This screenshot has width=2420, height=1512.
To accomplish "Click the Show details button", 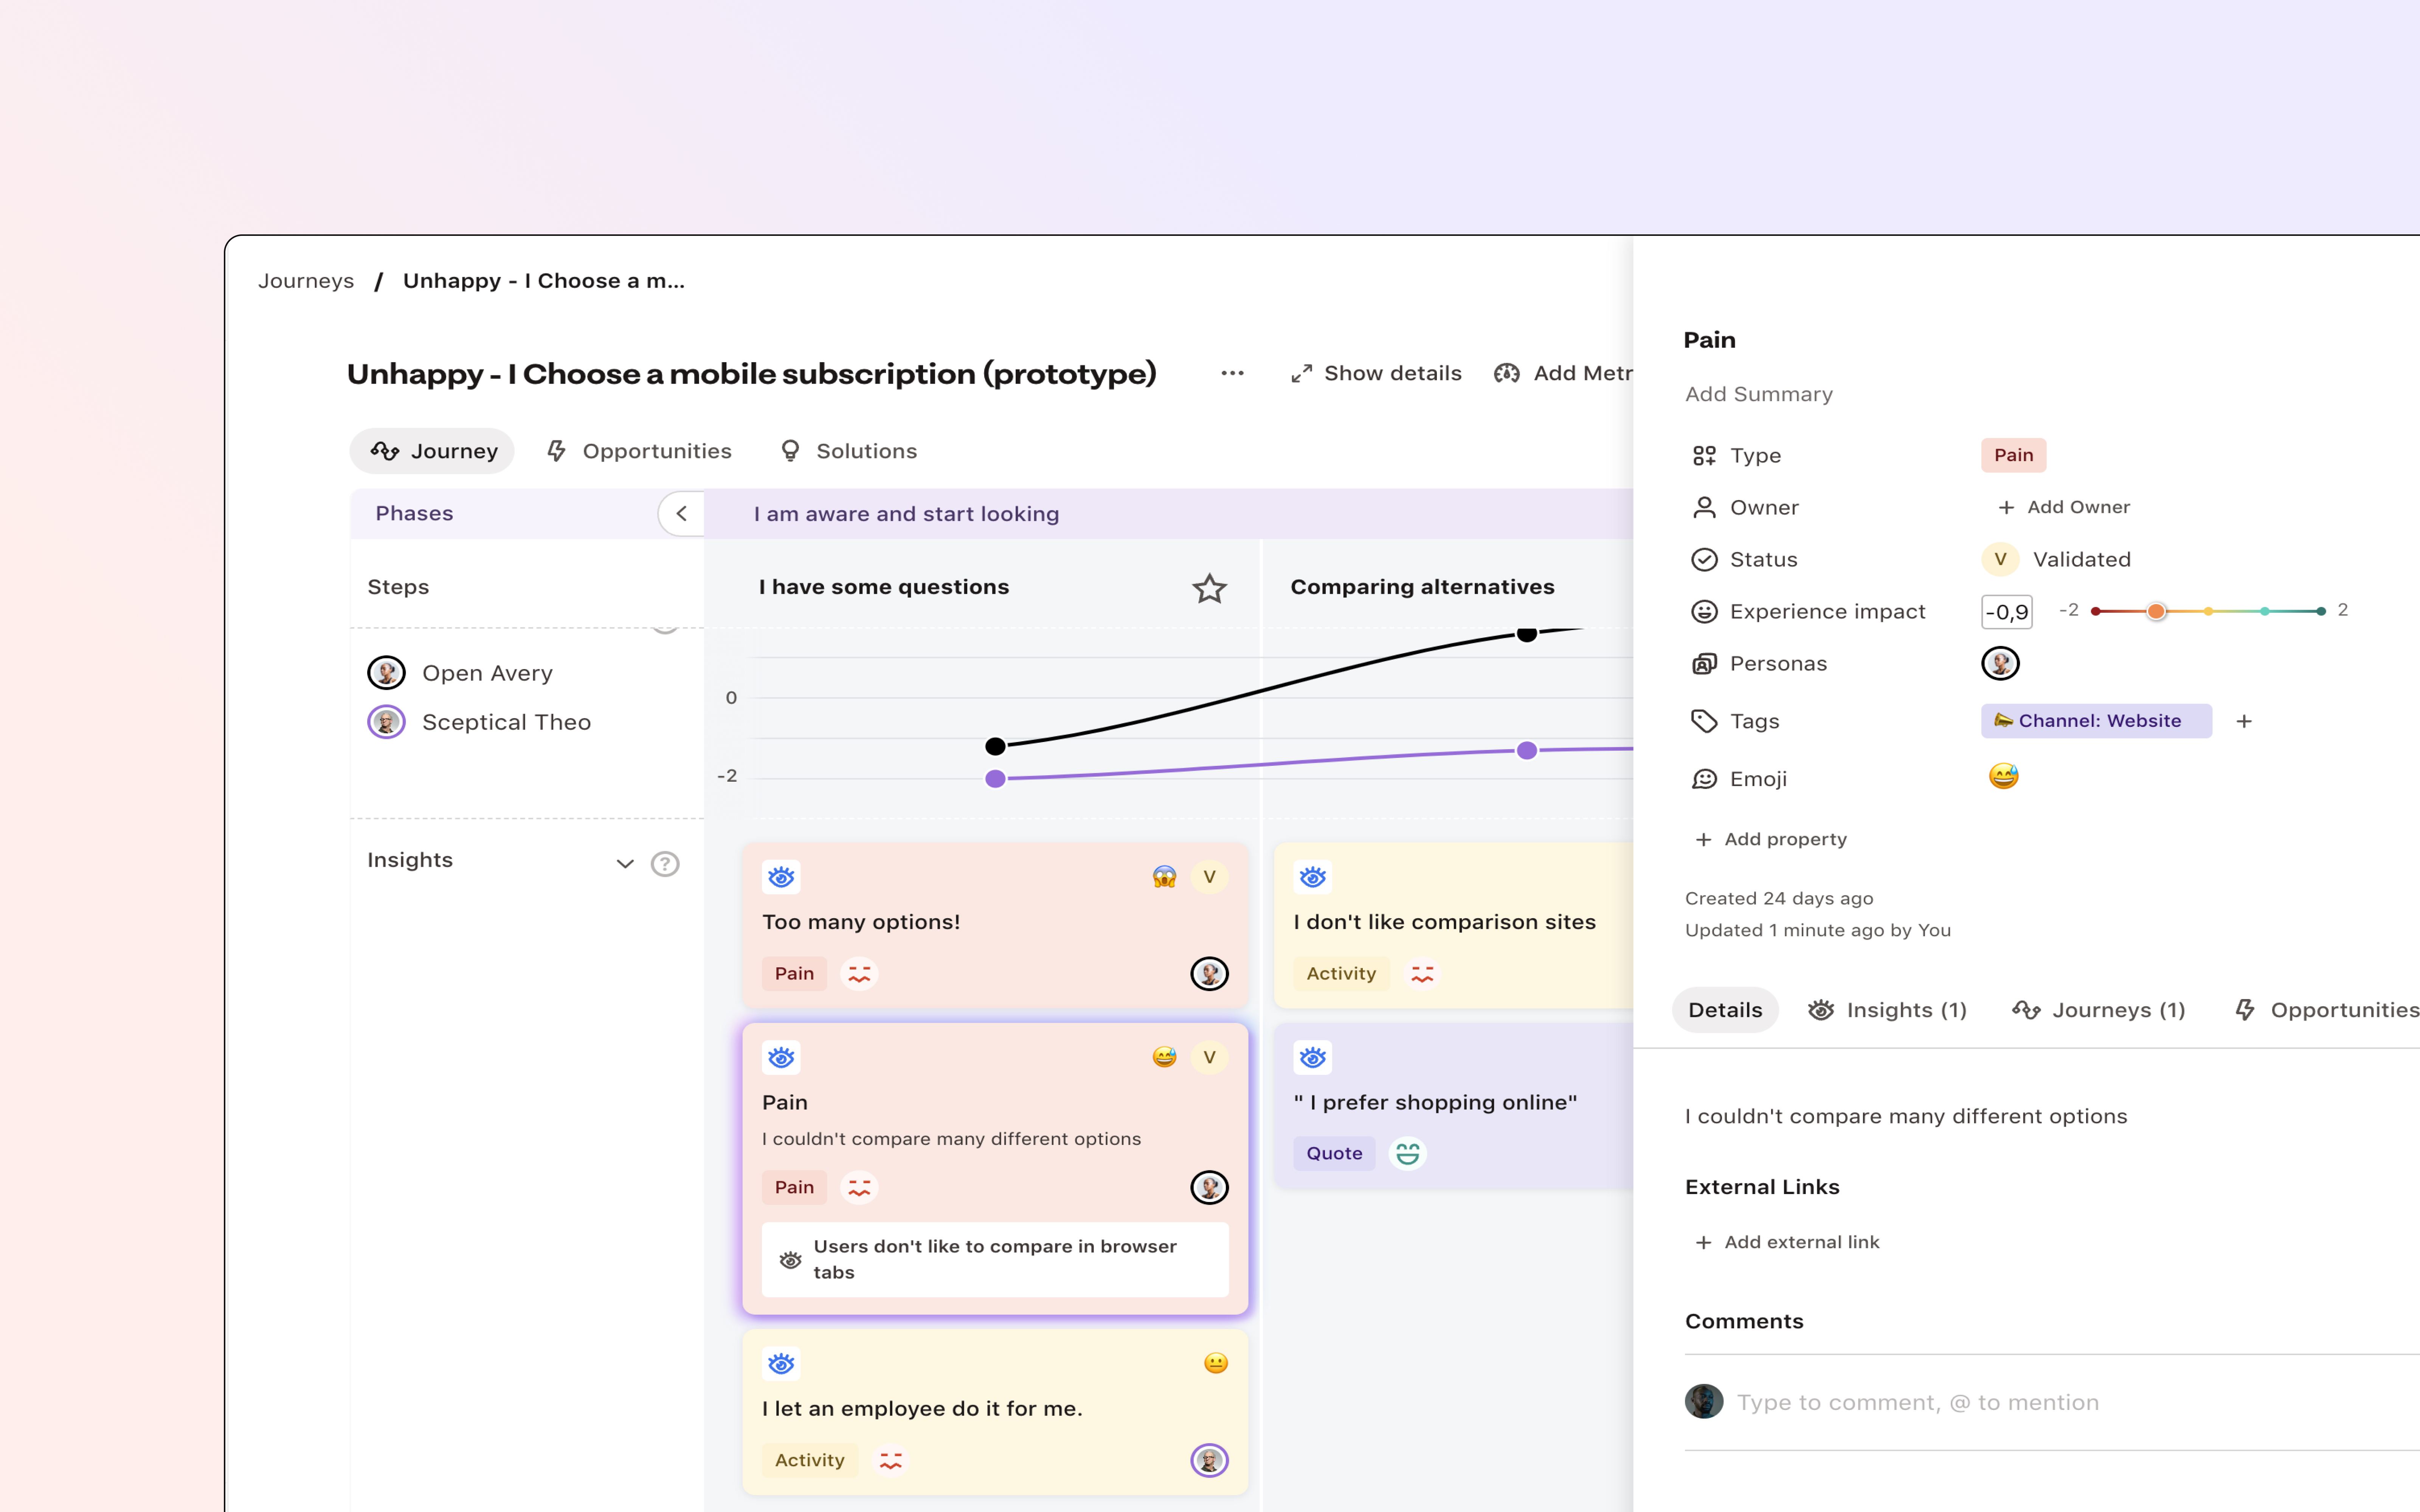I will (1376, 373).
